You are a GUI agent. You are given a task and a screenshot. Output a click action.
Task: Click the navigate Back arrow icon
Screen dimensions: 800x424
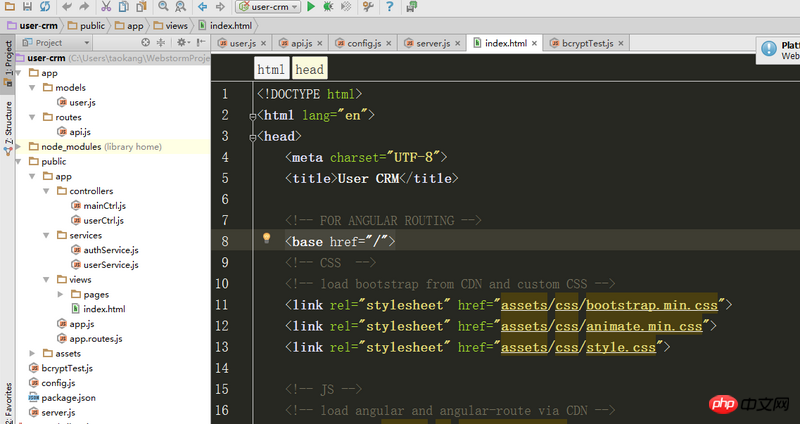[x=204, y=7]
